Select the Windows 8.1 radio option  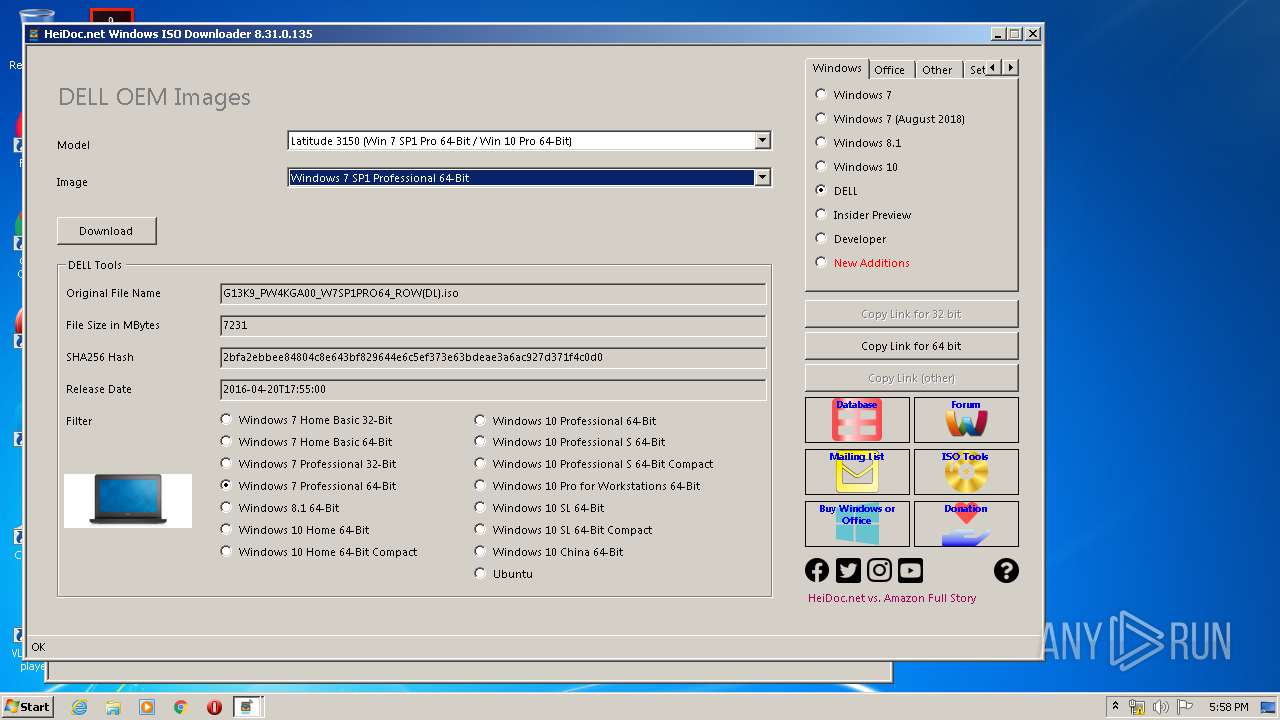point(858,143)
